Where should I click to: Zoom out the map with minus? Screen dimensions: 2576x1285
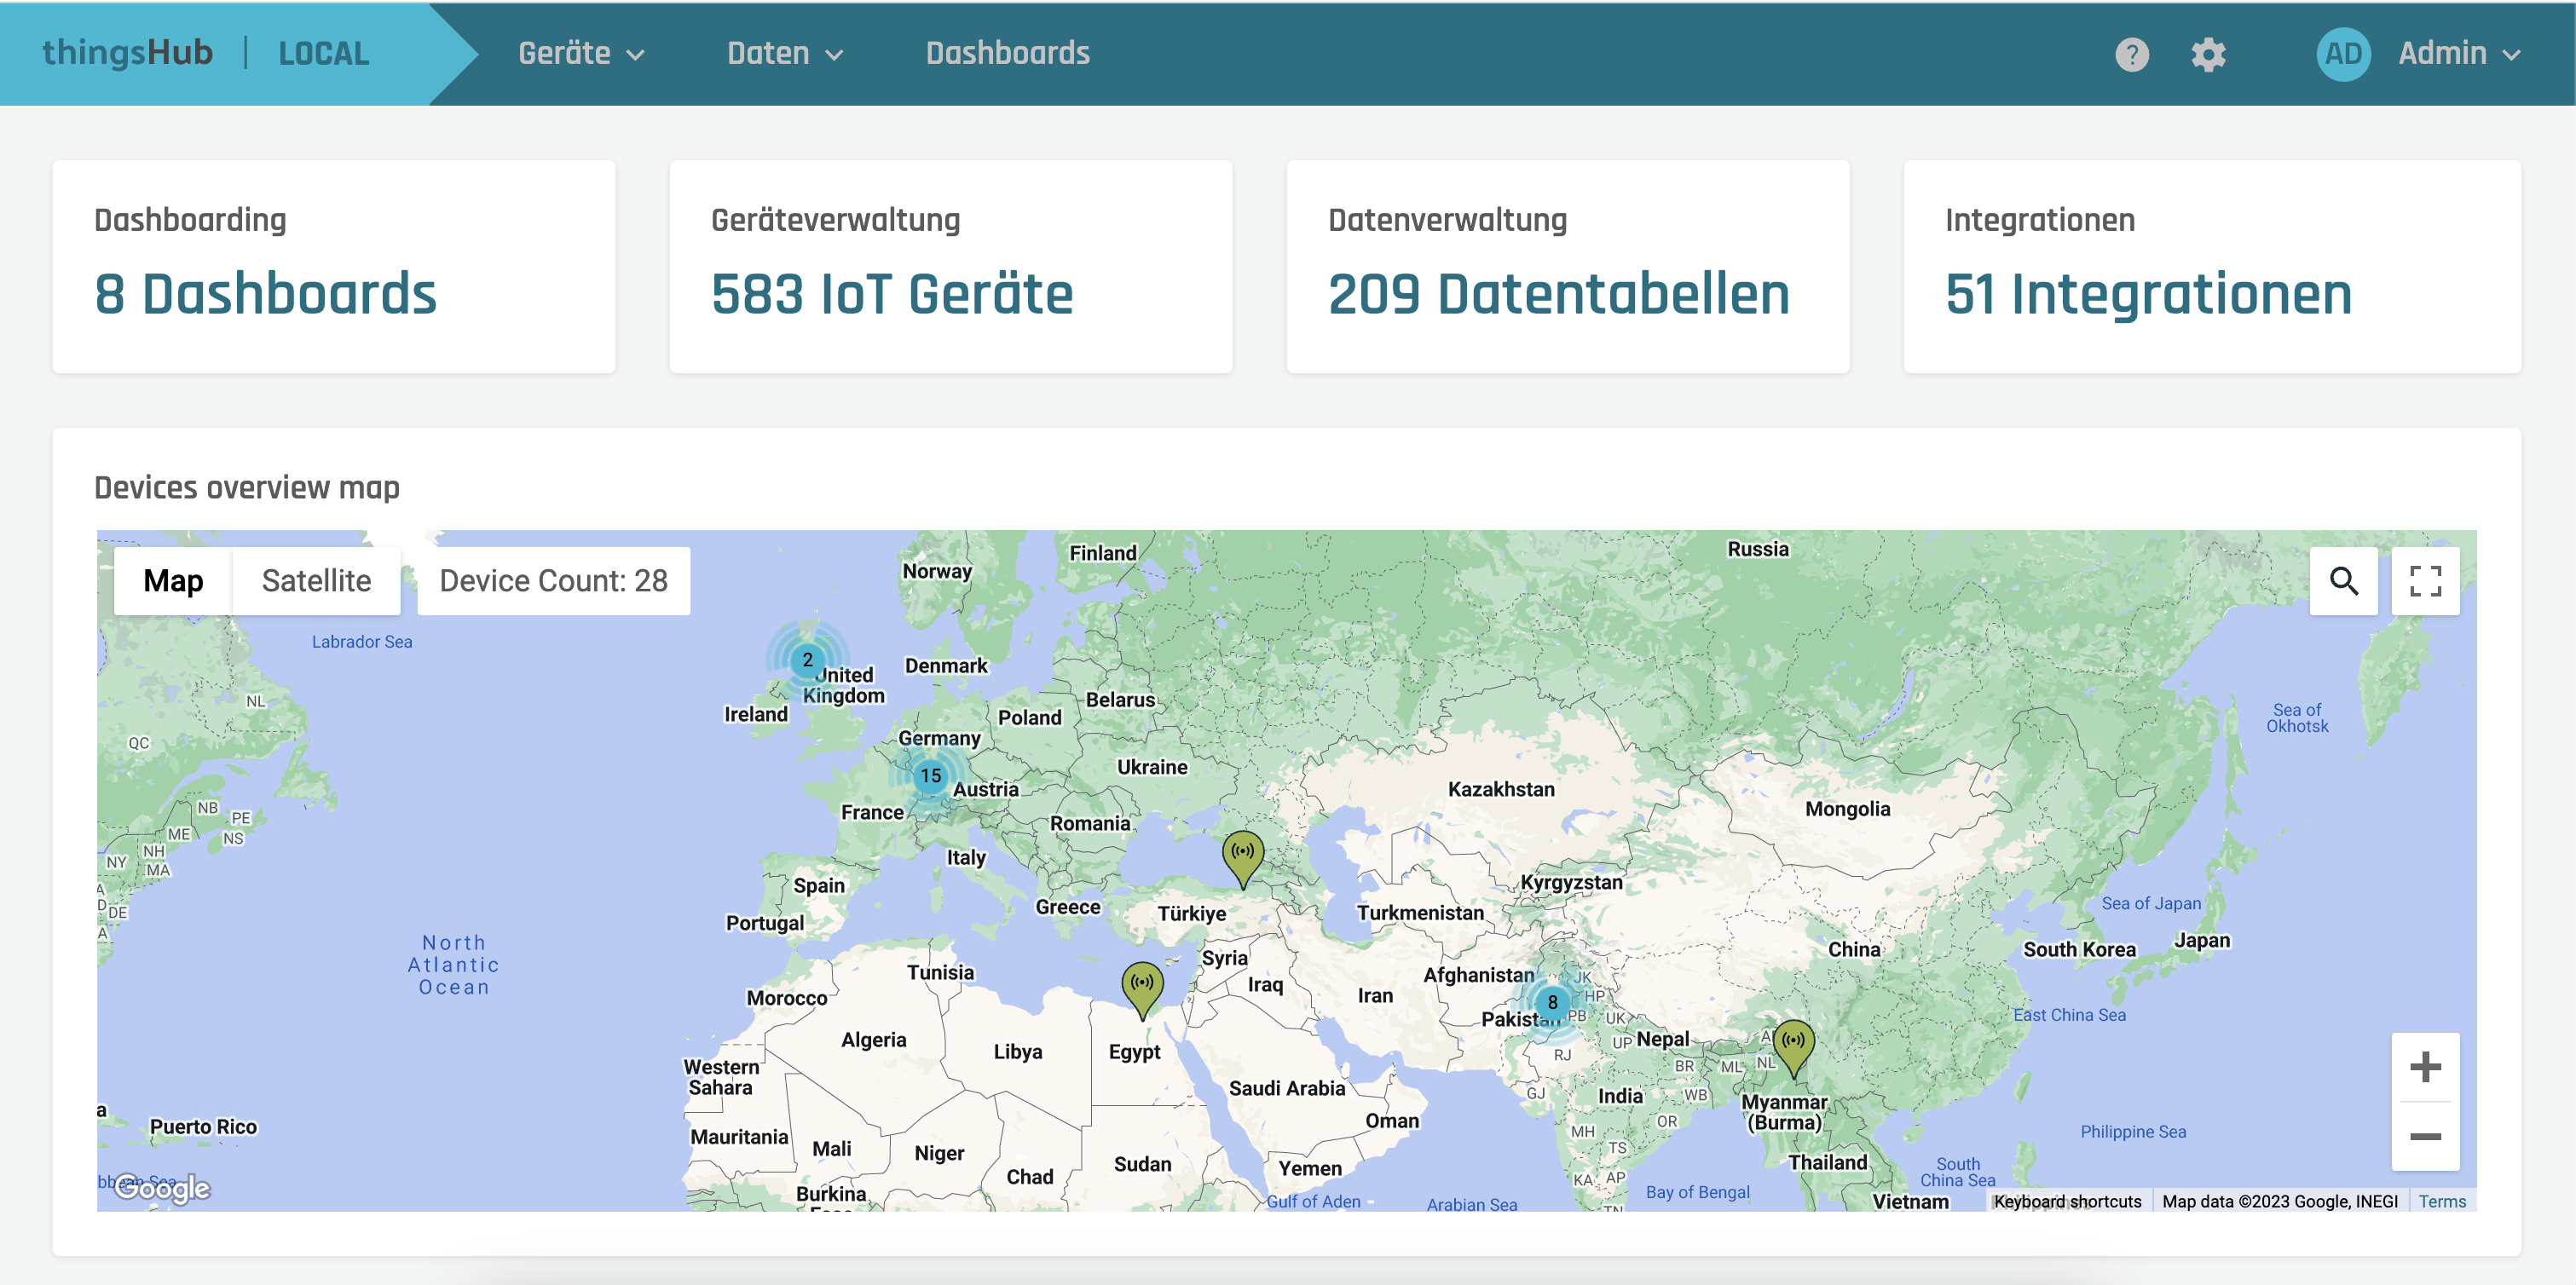pos(2425,1137)
